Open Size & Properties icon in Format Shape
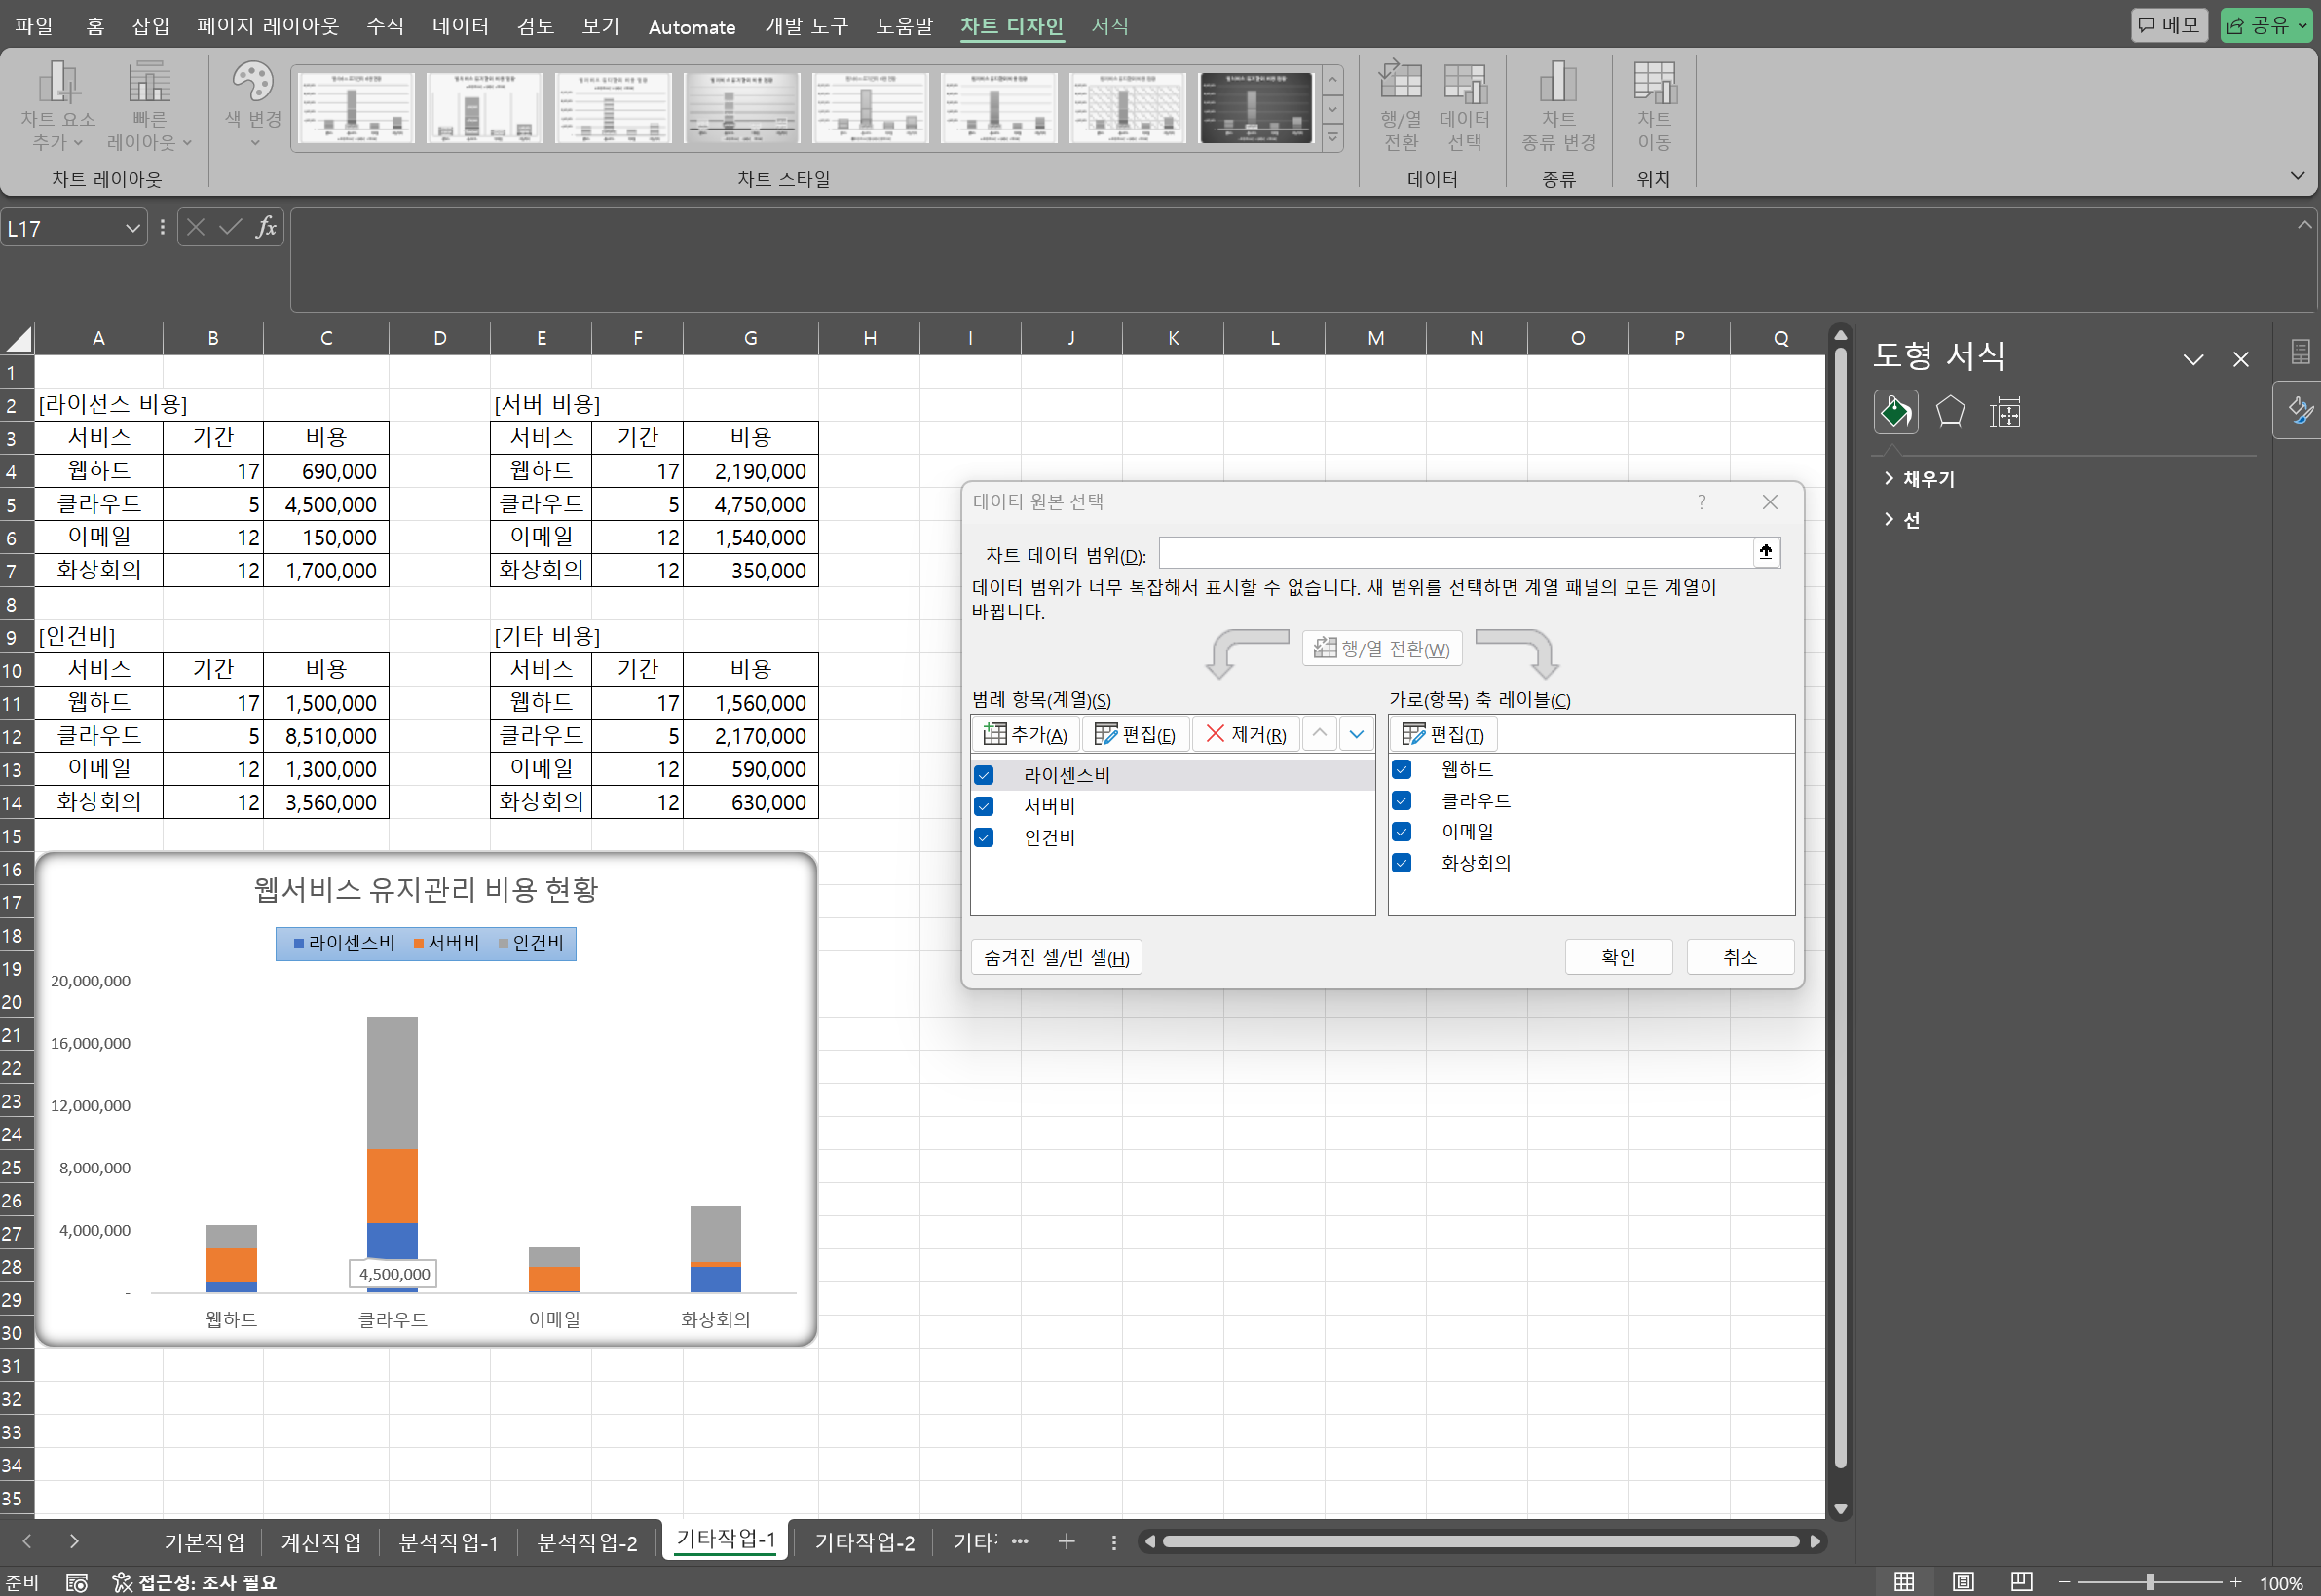The width and height of the screenshot is (2321, 1596). tap(2004, 412)
